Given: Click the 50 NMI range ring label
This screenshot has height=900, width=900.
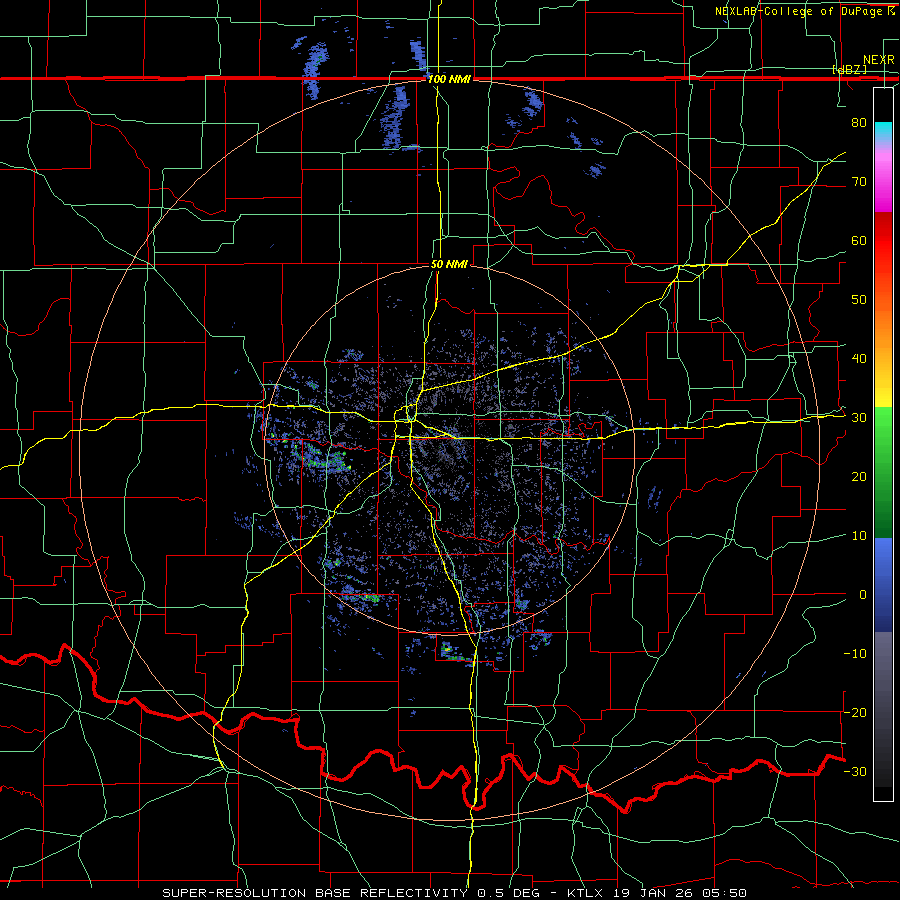Looking at the screenshot, I should 449,264.
